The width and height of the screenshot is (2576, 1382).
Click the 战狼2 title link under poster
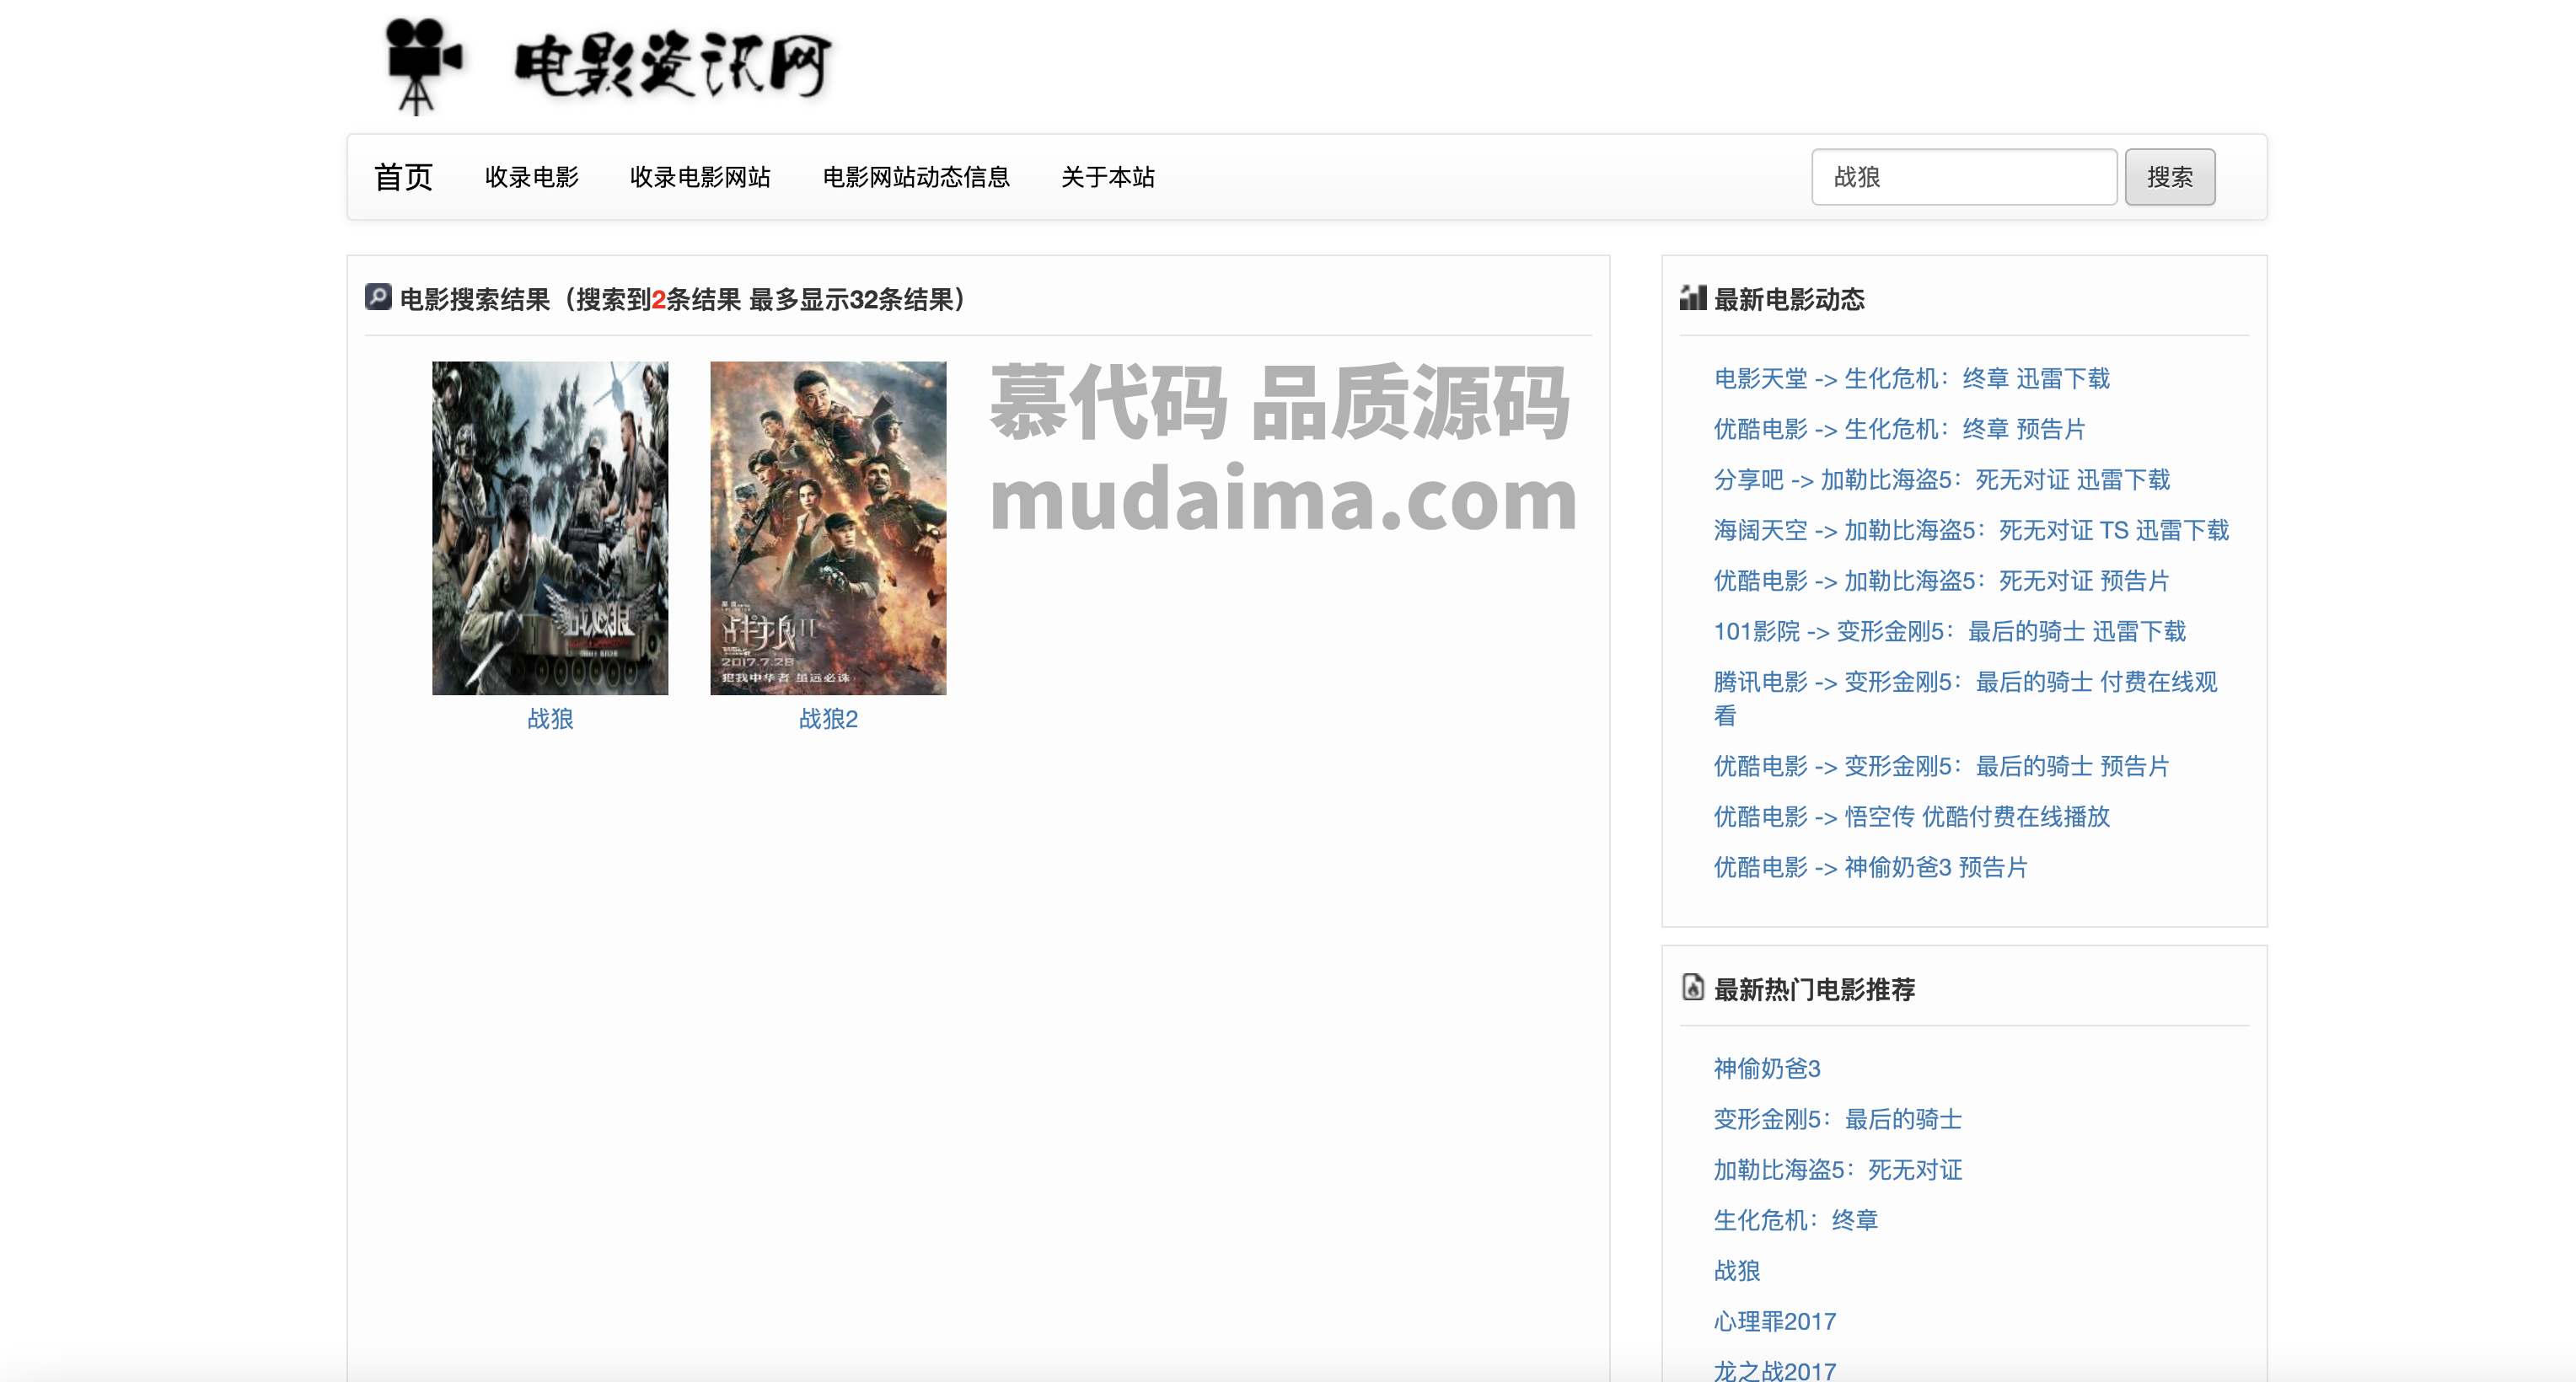click(828, 719)
